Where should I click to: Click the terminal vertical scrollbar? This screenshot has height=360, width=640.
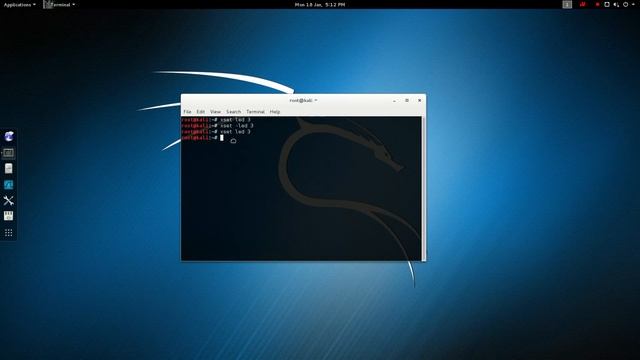pos(423,189)
